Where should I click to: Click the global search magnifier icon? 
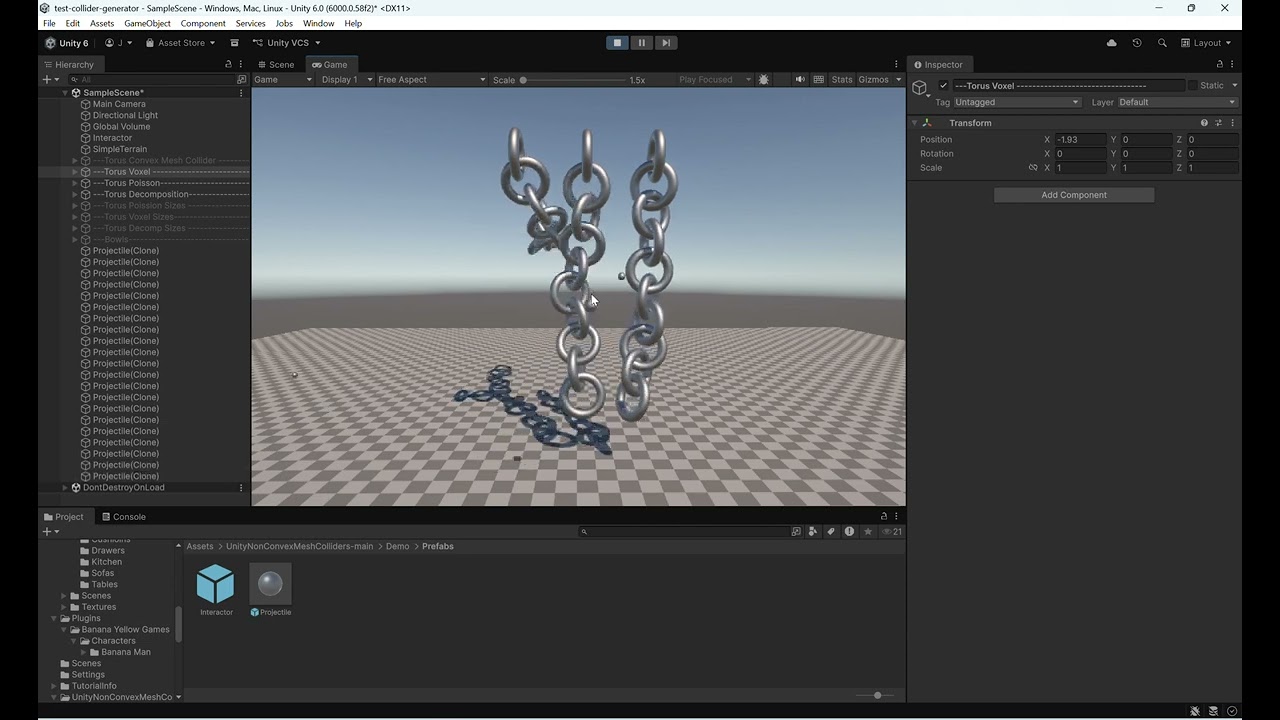[x=1162, y=43]
